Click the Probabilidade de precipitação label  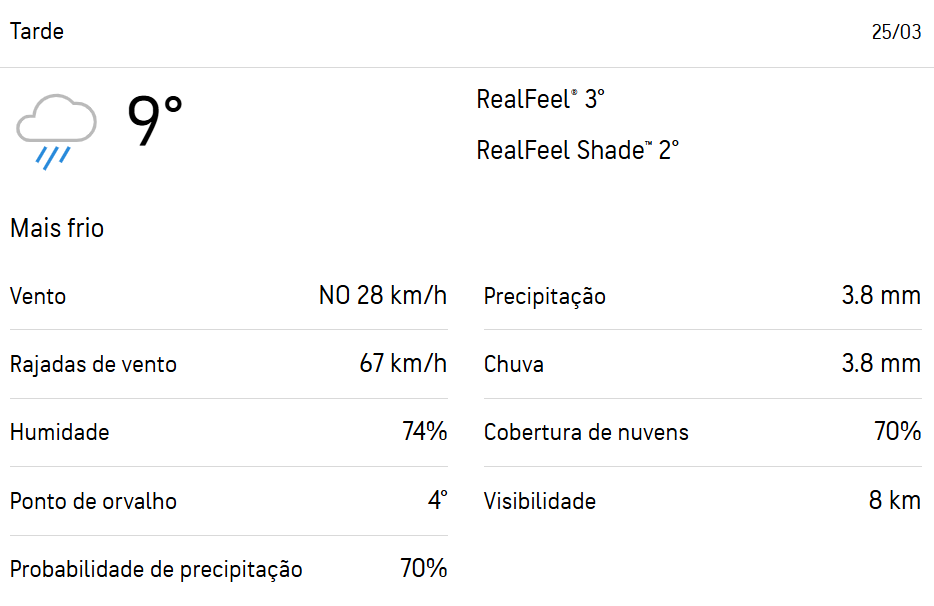(156, 570)
